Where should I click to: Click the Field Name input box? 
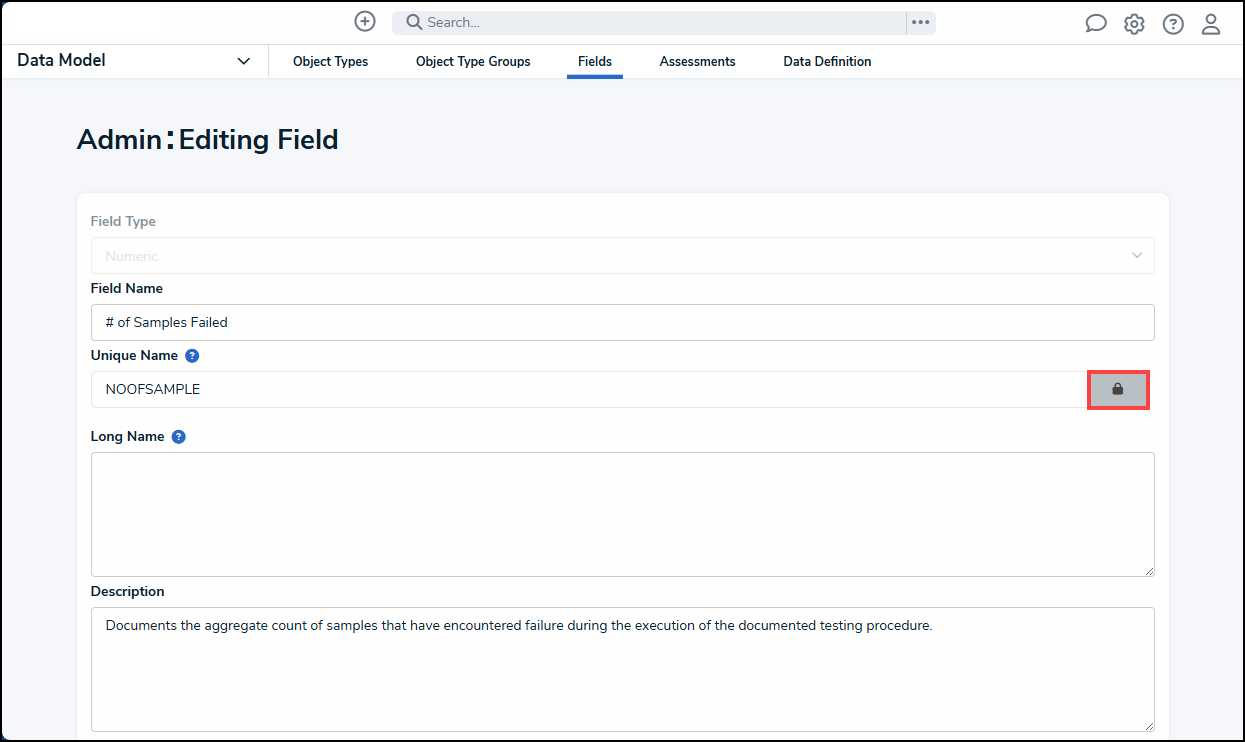click(x=622, y=322)
